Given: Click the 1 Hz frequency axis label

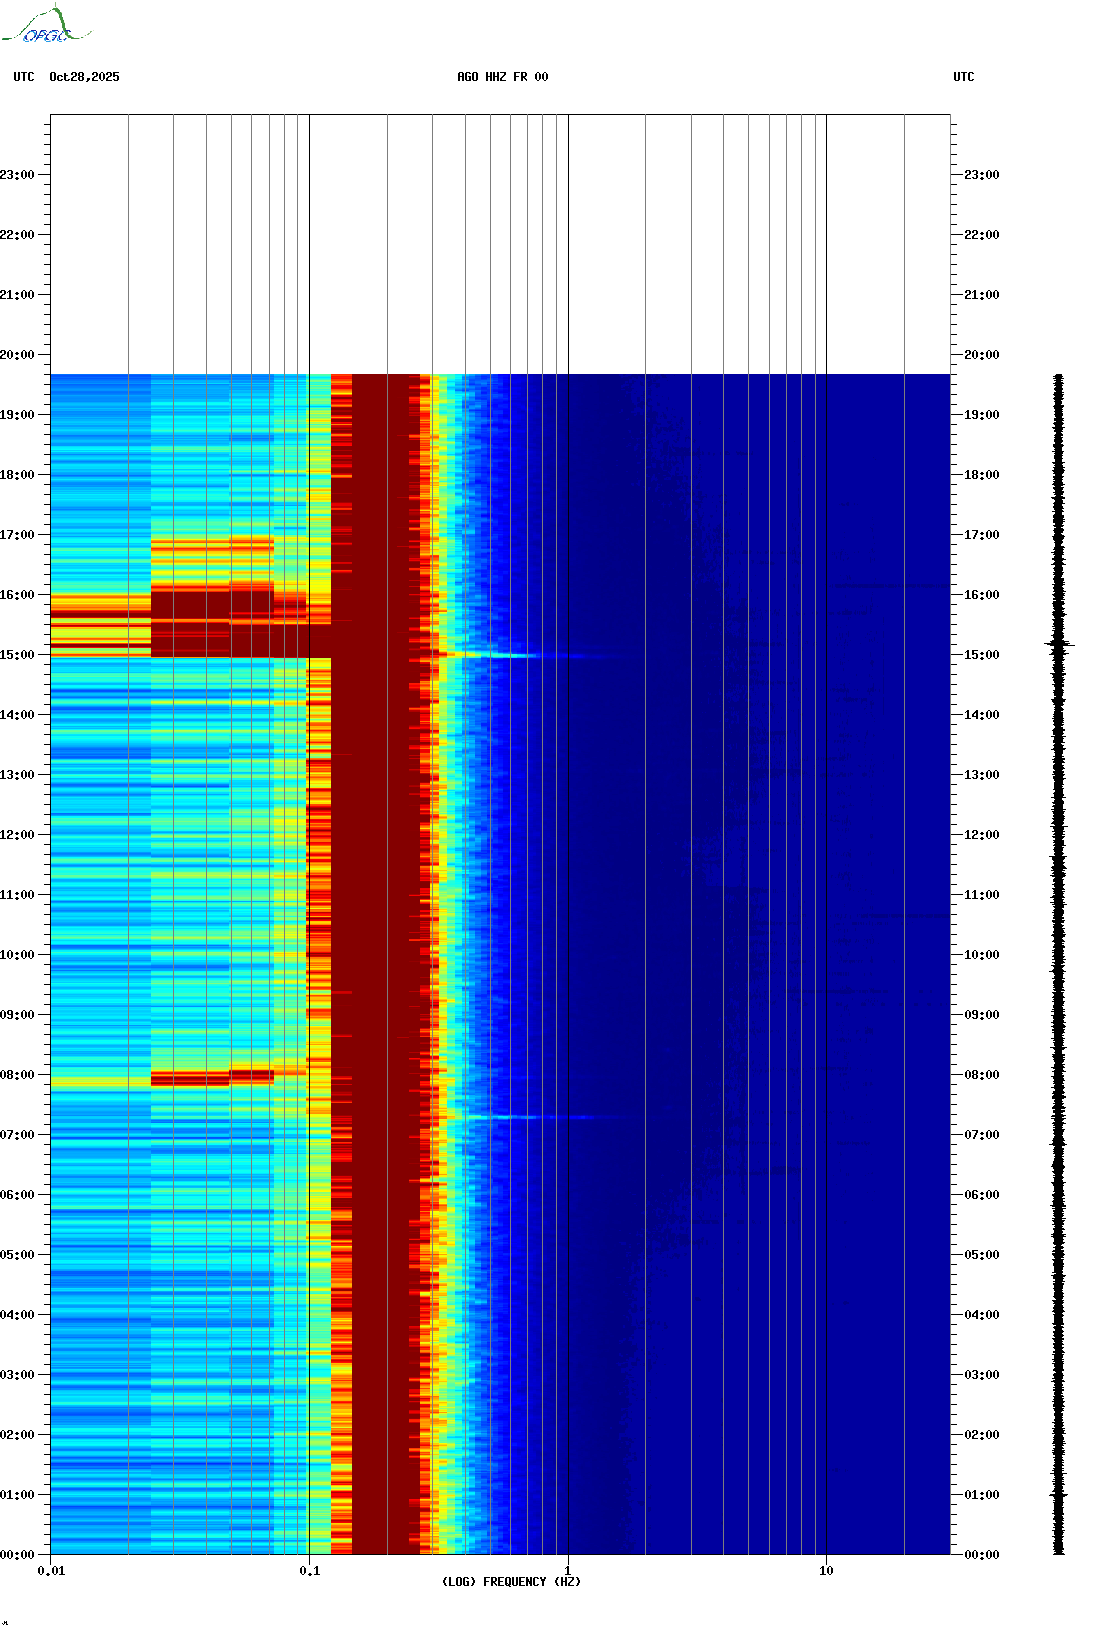Looking at the screenshot, I should (x=568, y=1571).
